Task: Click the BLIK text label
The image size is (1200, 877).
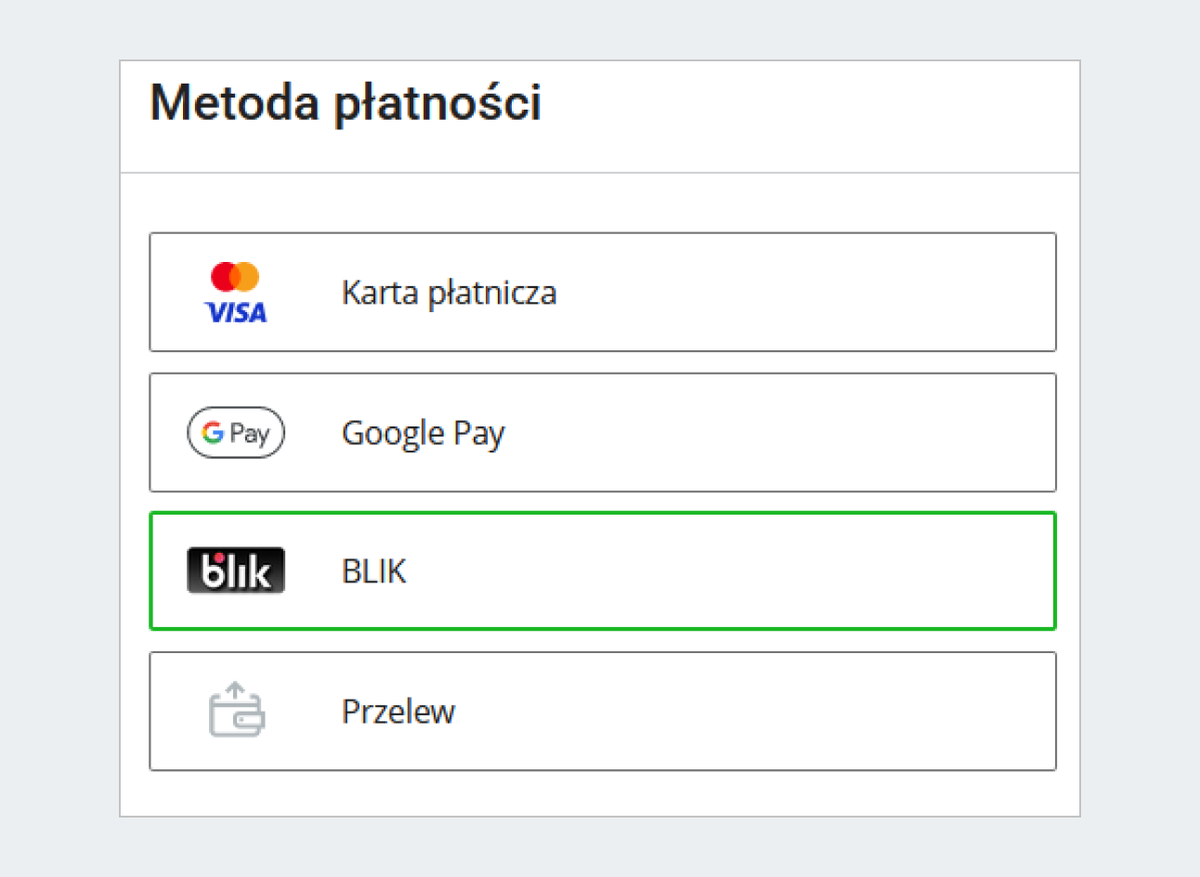Action: coord(373,571)
